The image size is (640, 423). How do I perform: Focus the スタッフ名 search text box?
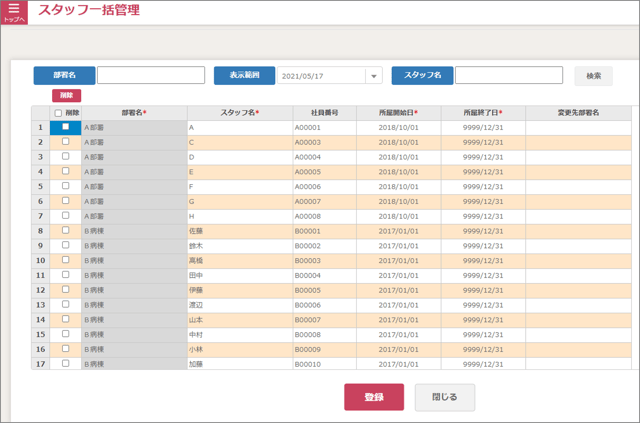click(x=508, y=75)
